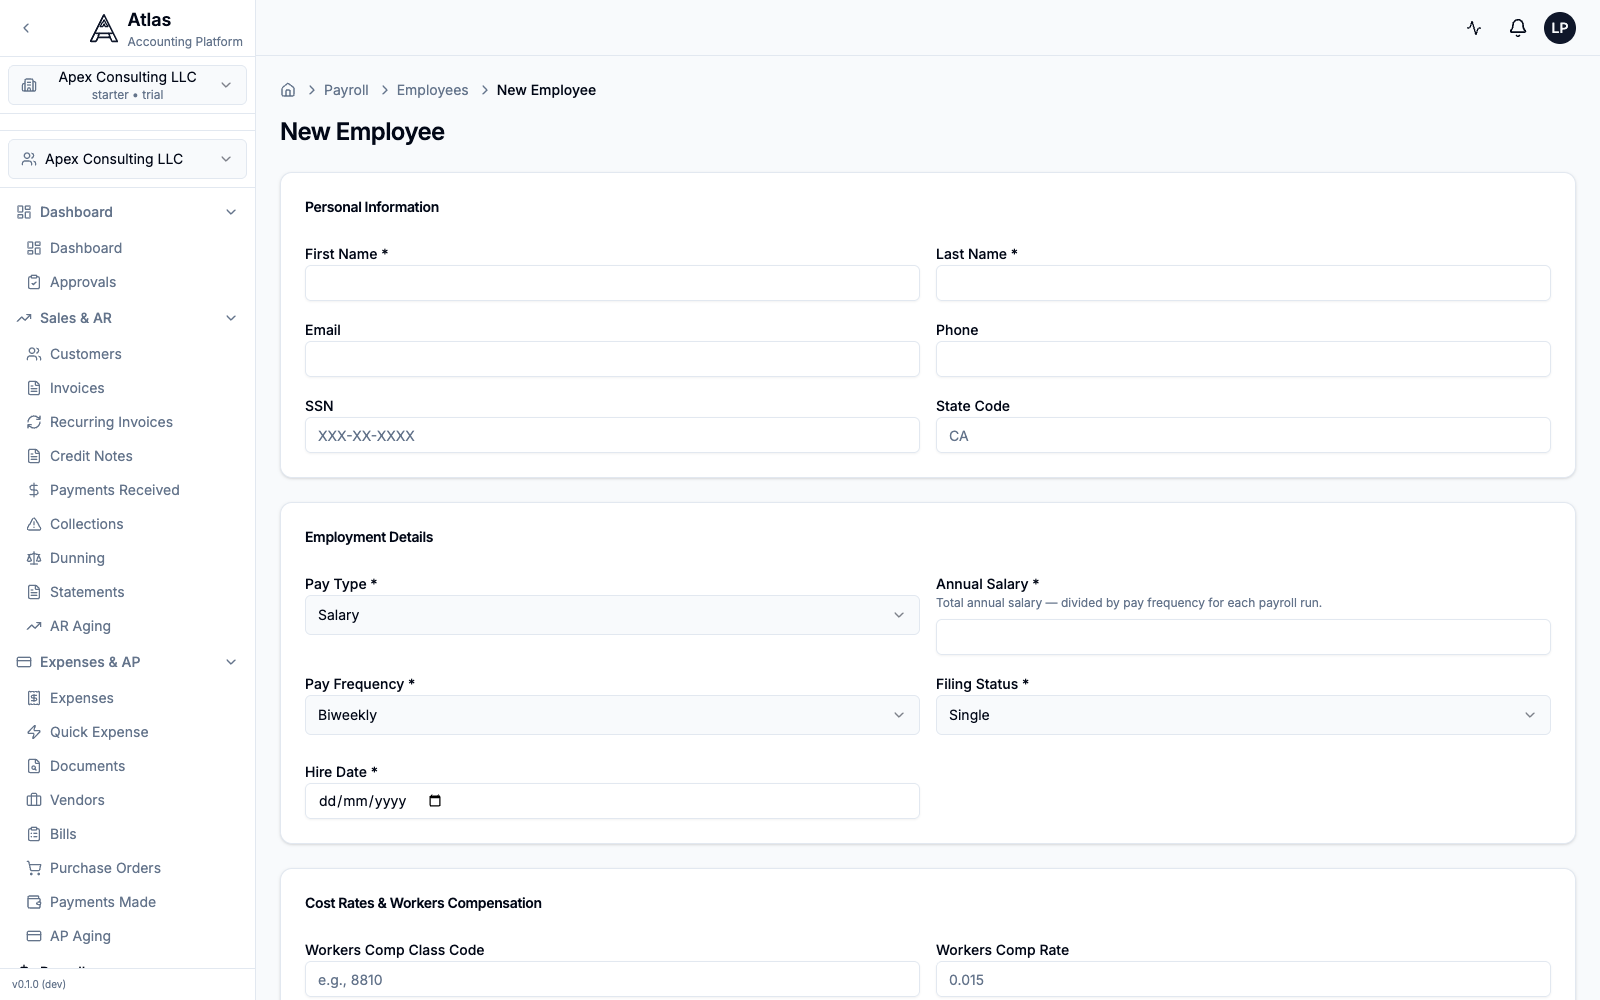Collapse the Dashboard section group
This screenshot has height=1000, width=1600.
127,212
